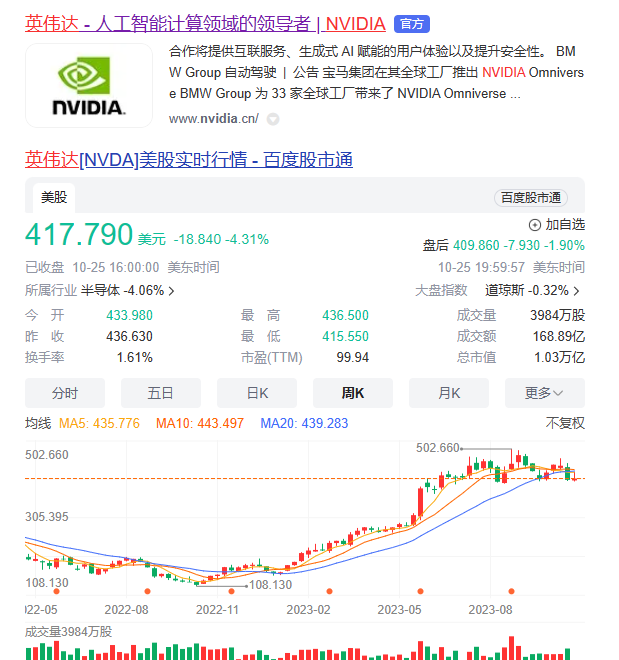Click the orange event dot near 2022-08
Screen dimensions: 619x660
pyautogui.click(x=147, y=591)
